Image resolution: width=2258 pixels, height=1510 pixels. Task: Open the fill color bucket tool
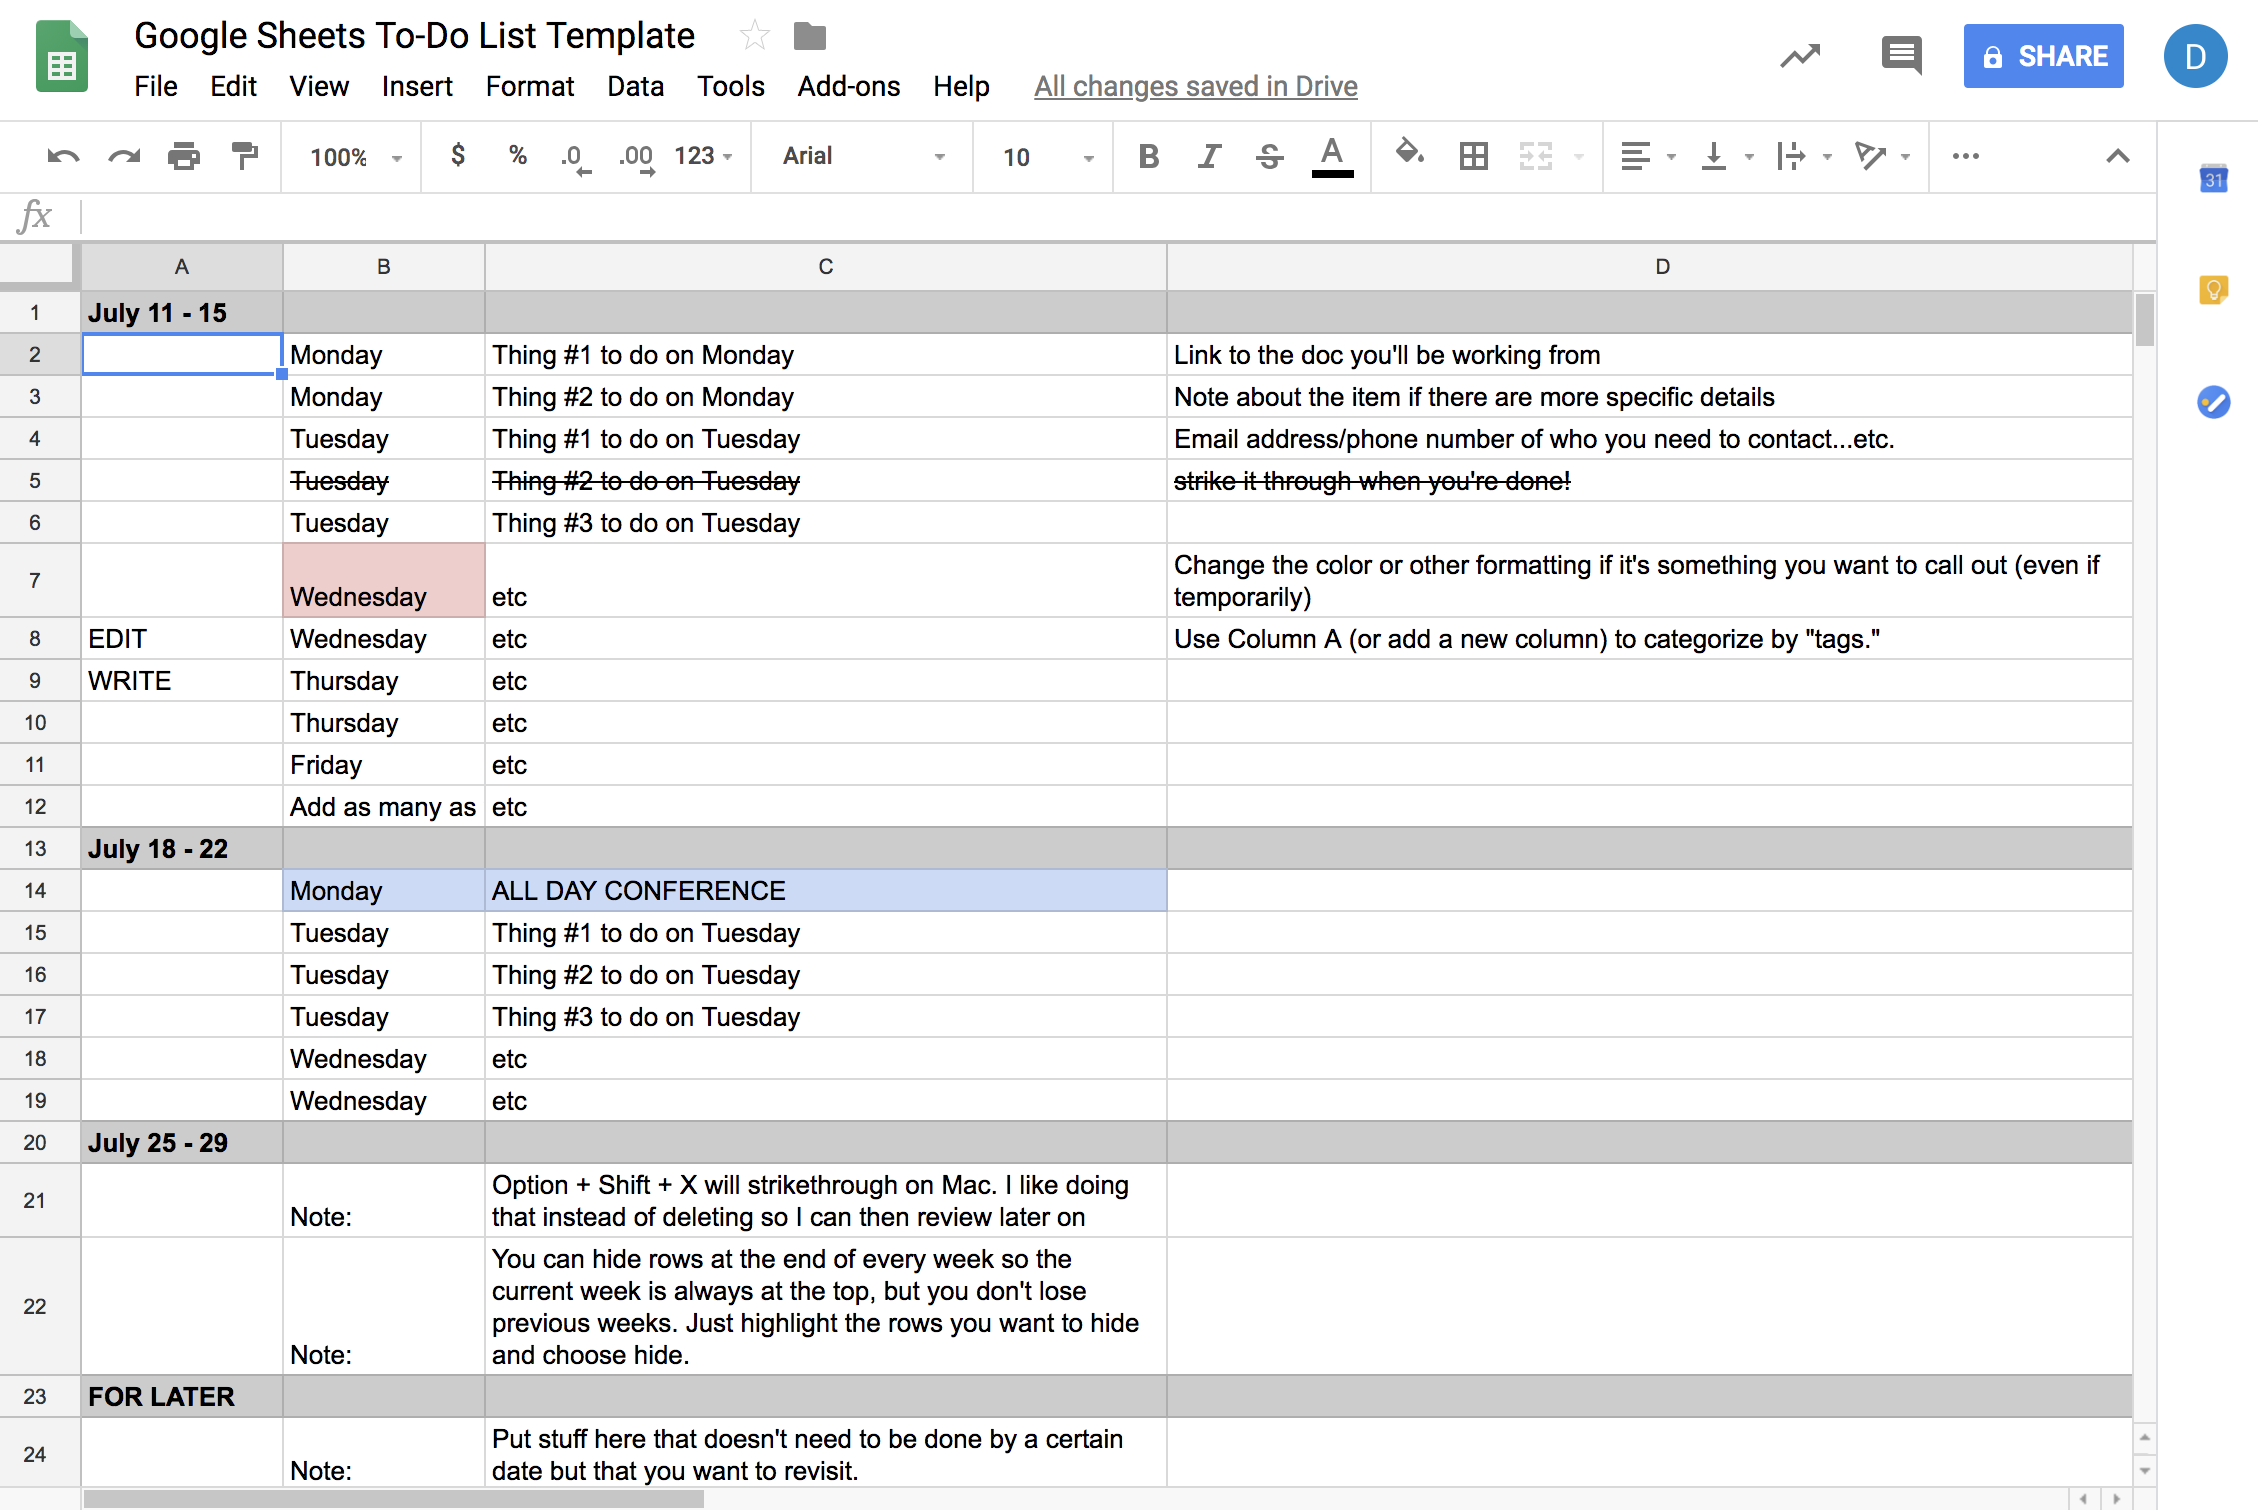(x=1409, y=154)
